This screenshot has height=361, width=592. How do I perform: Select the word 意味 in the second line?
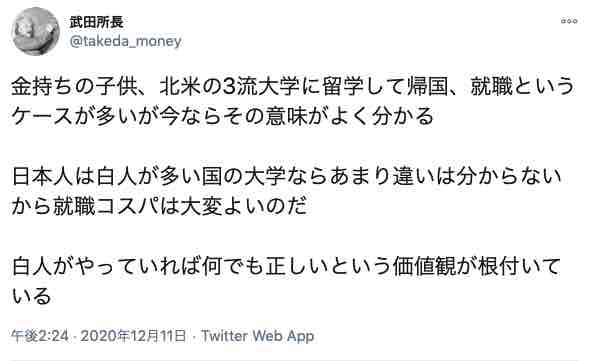tap(288, 116)
